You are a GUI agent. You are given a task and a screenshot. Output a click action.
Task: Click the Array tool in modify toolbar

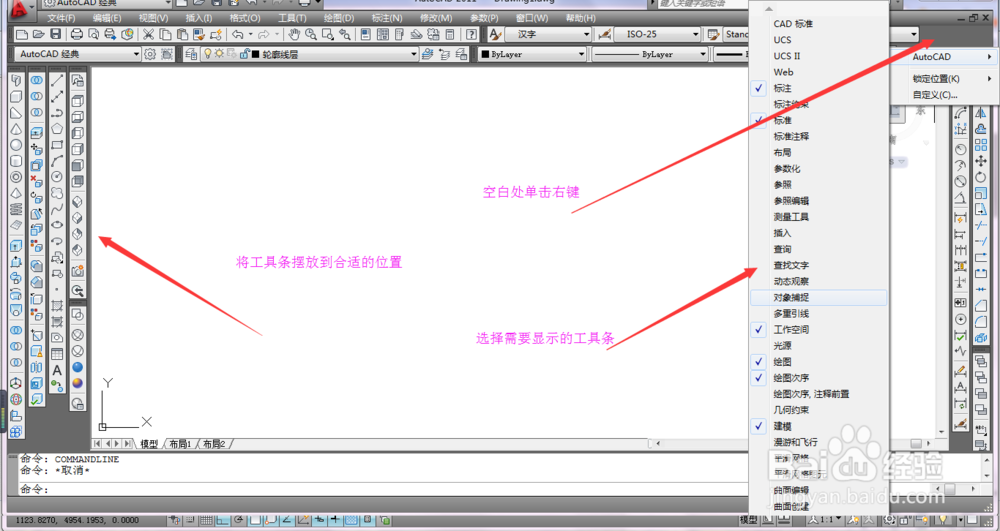[981, 145]
